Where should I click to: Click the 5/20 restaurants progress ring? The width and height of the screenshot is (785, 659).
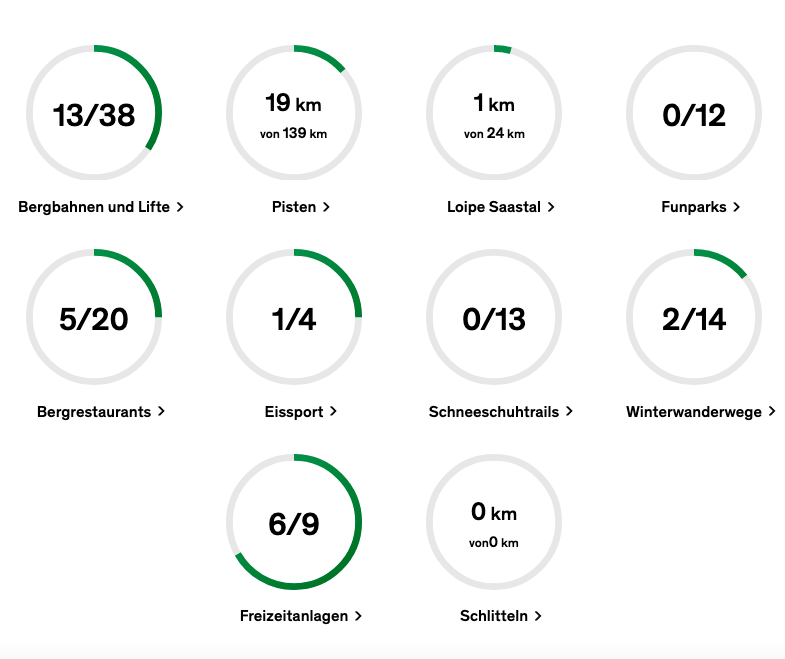94,317
